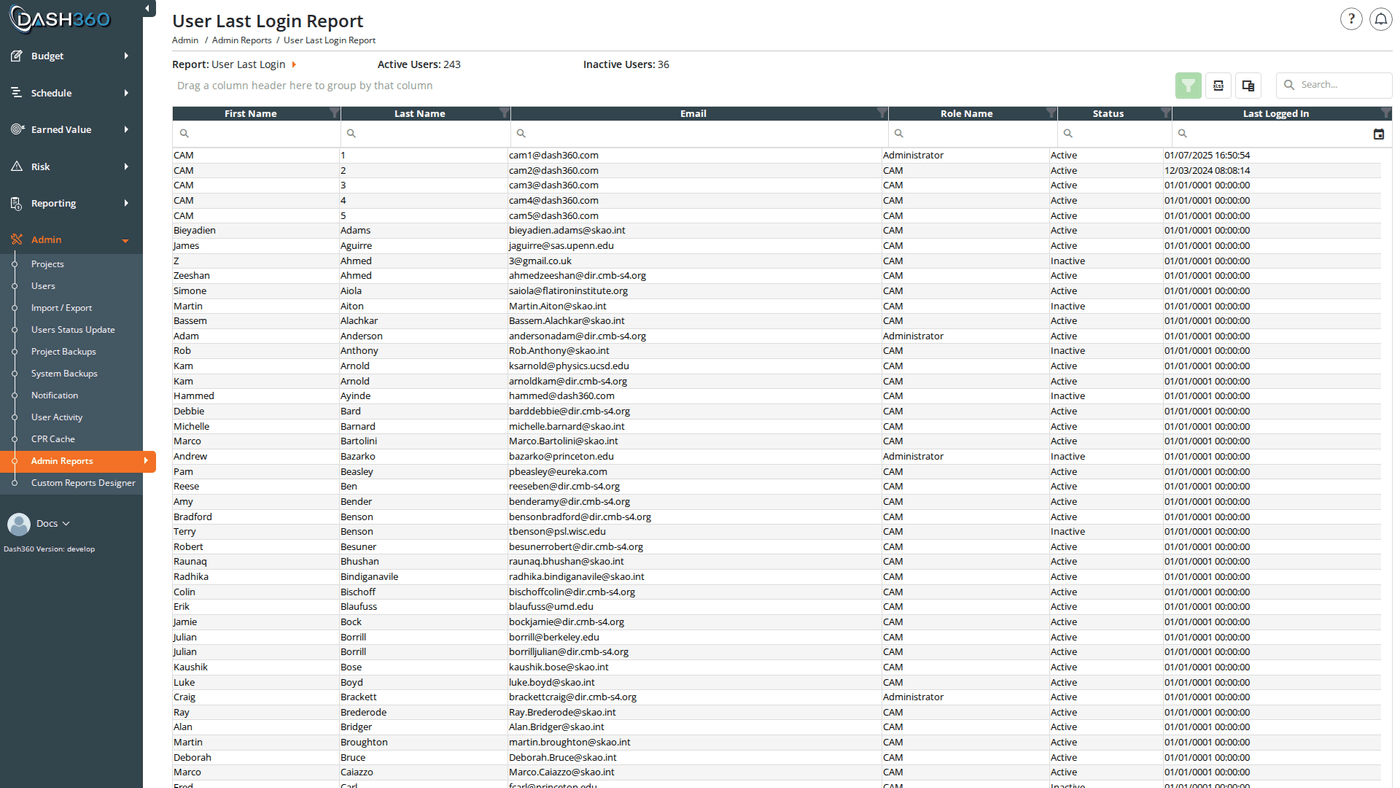The height and width of the screenshot is (788, 1400).
Task: Click the search icon in Email filter
Action: [x=521, y=133]
